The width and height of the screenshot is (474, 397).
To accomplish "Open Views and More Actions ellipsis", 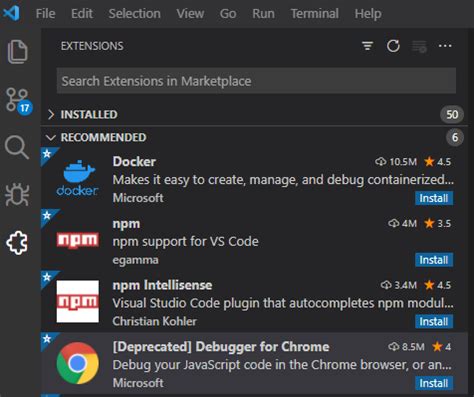I will pyautogui.click(x=445, y=46).
